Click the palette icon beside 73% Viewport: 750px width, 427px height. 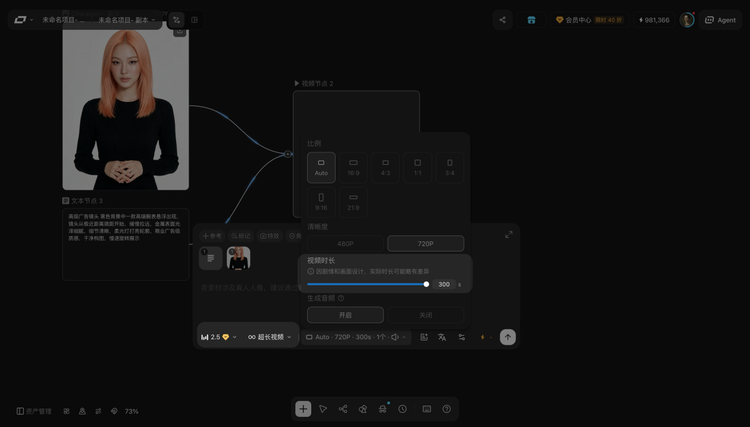pos(114,411)
